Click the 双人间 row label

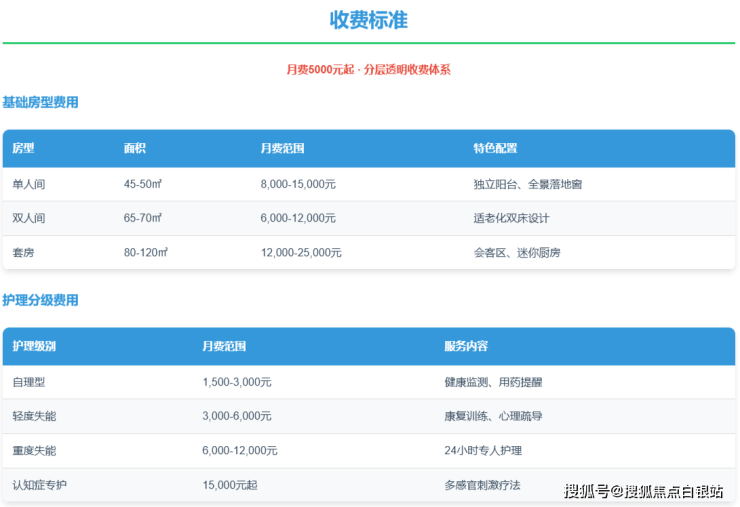point(29,218)
